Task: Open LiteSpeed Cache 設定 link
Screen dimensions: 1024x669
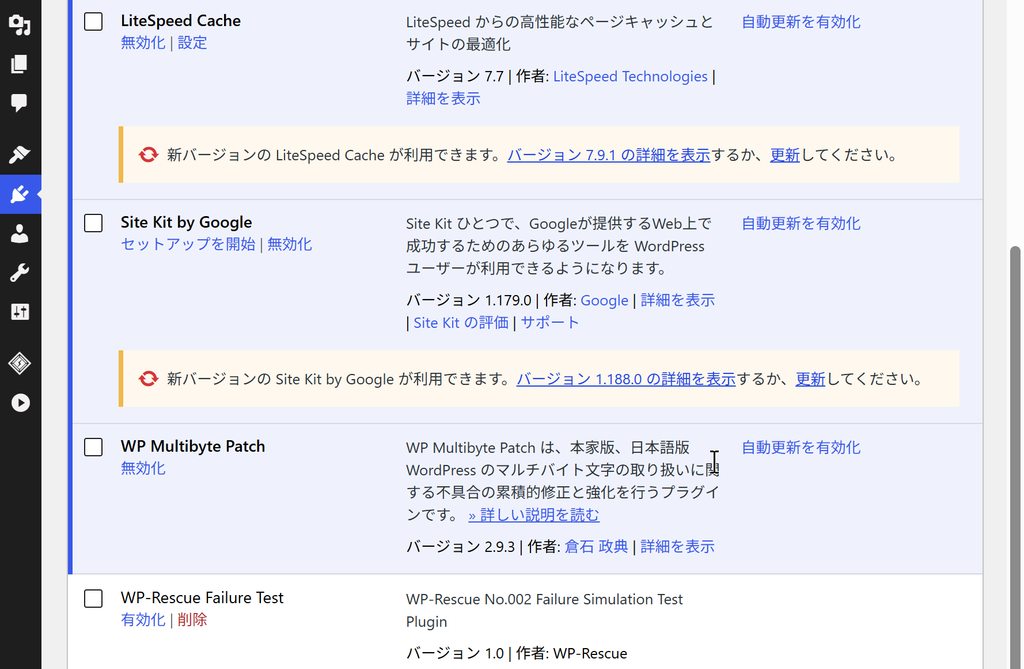Action: click(193, 43)
